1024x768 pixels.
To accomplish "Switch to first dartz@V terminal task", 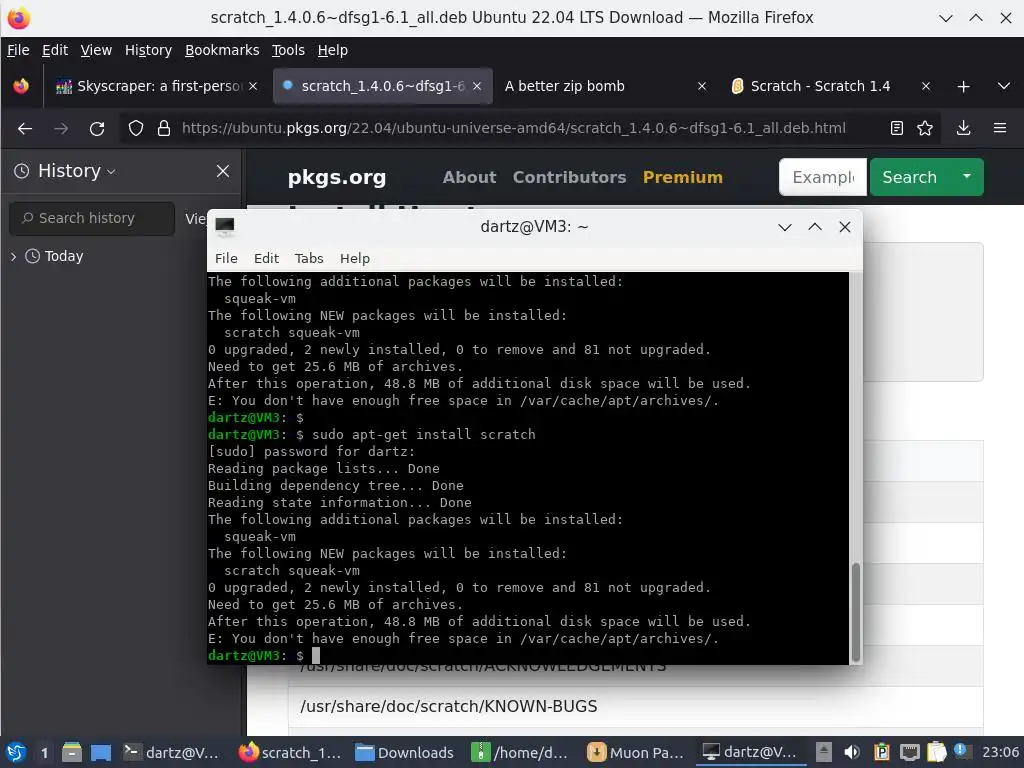I will click(171, 752).
